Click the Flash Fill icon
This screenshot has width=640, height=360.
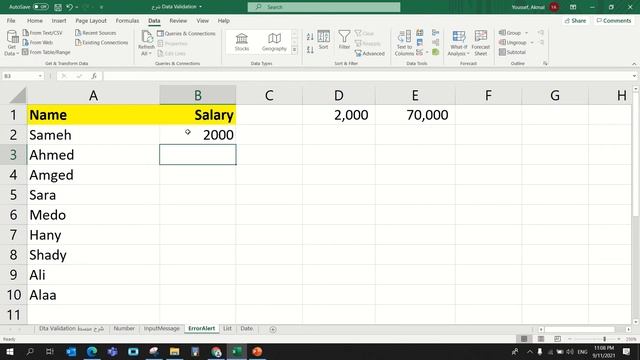(x=420, y=33)
